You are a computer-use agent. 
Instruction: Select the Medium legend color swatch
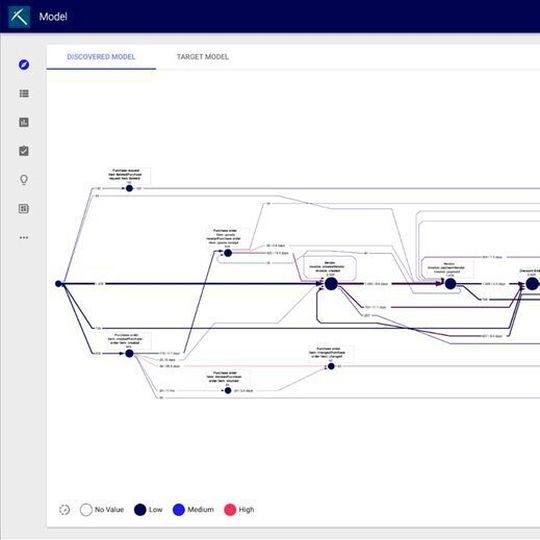coord(179,509)
